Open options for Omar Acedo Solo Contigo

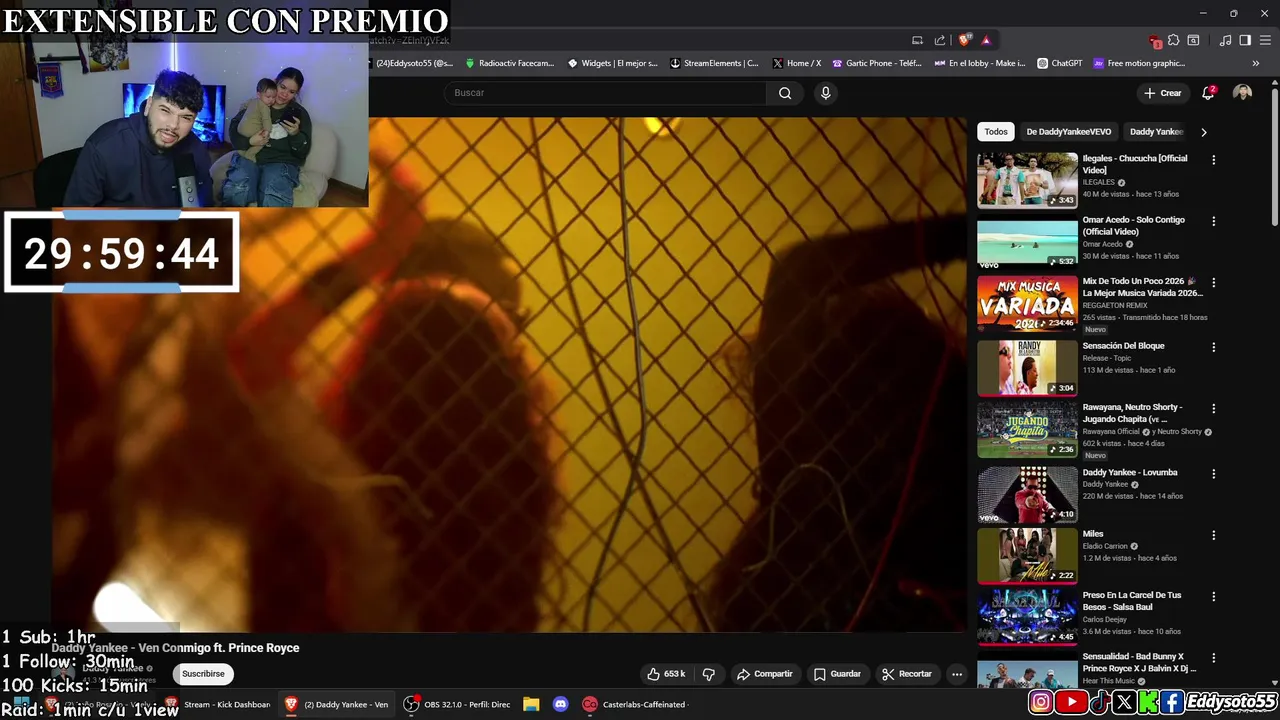1213,221
